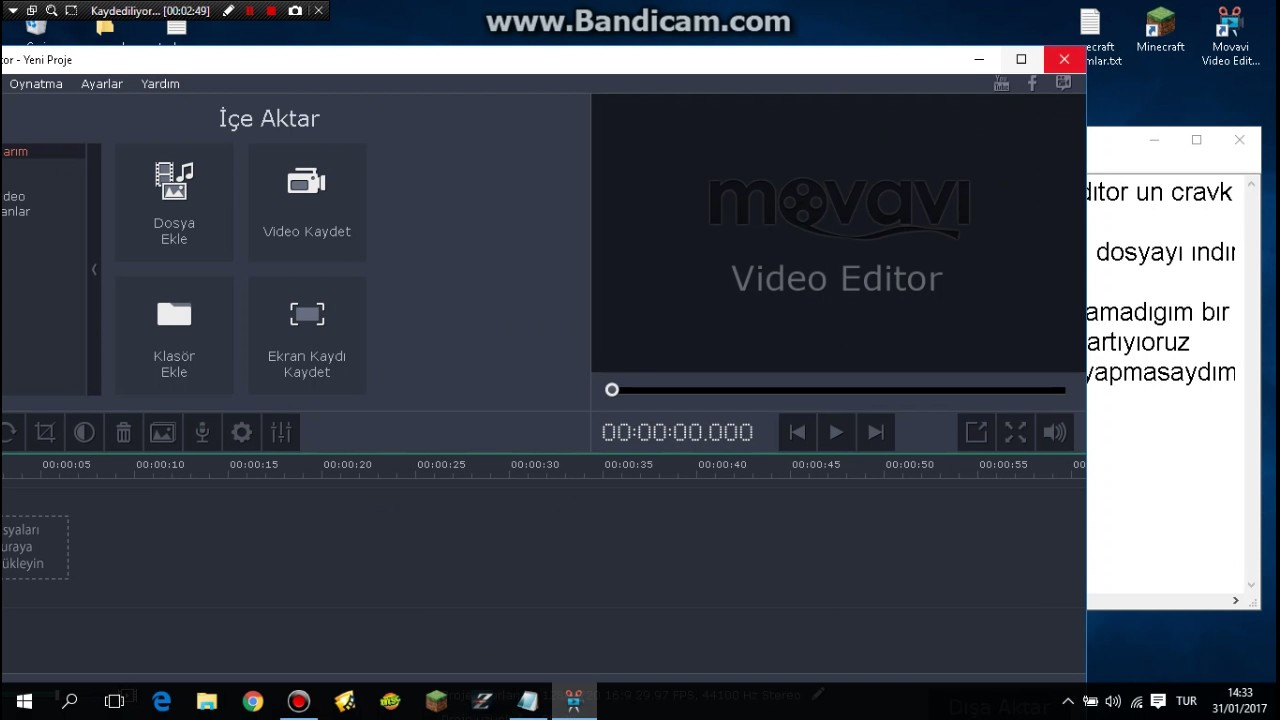Click the 00:00:30 timeline ruler mark
Screen dimensions: 1280x720
pyautogui.click(x=535, y=465)
